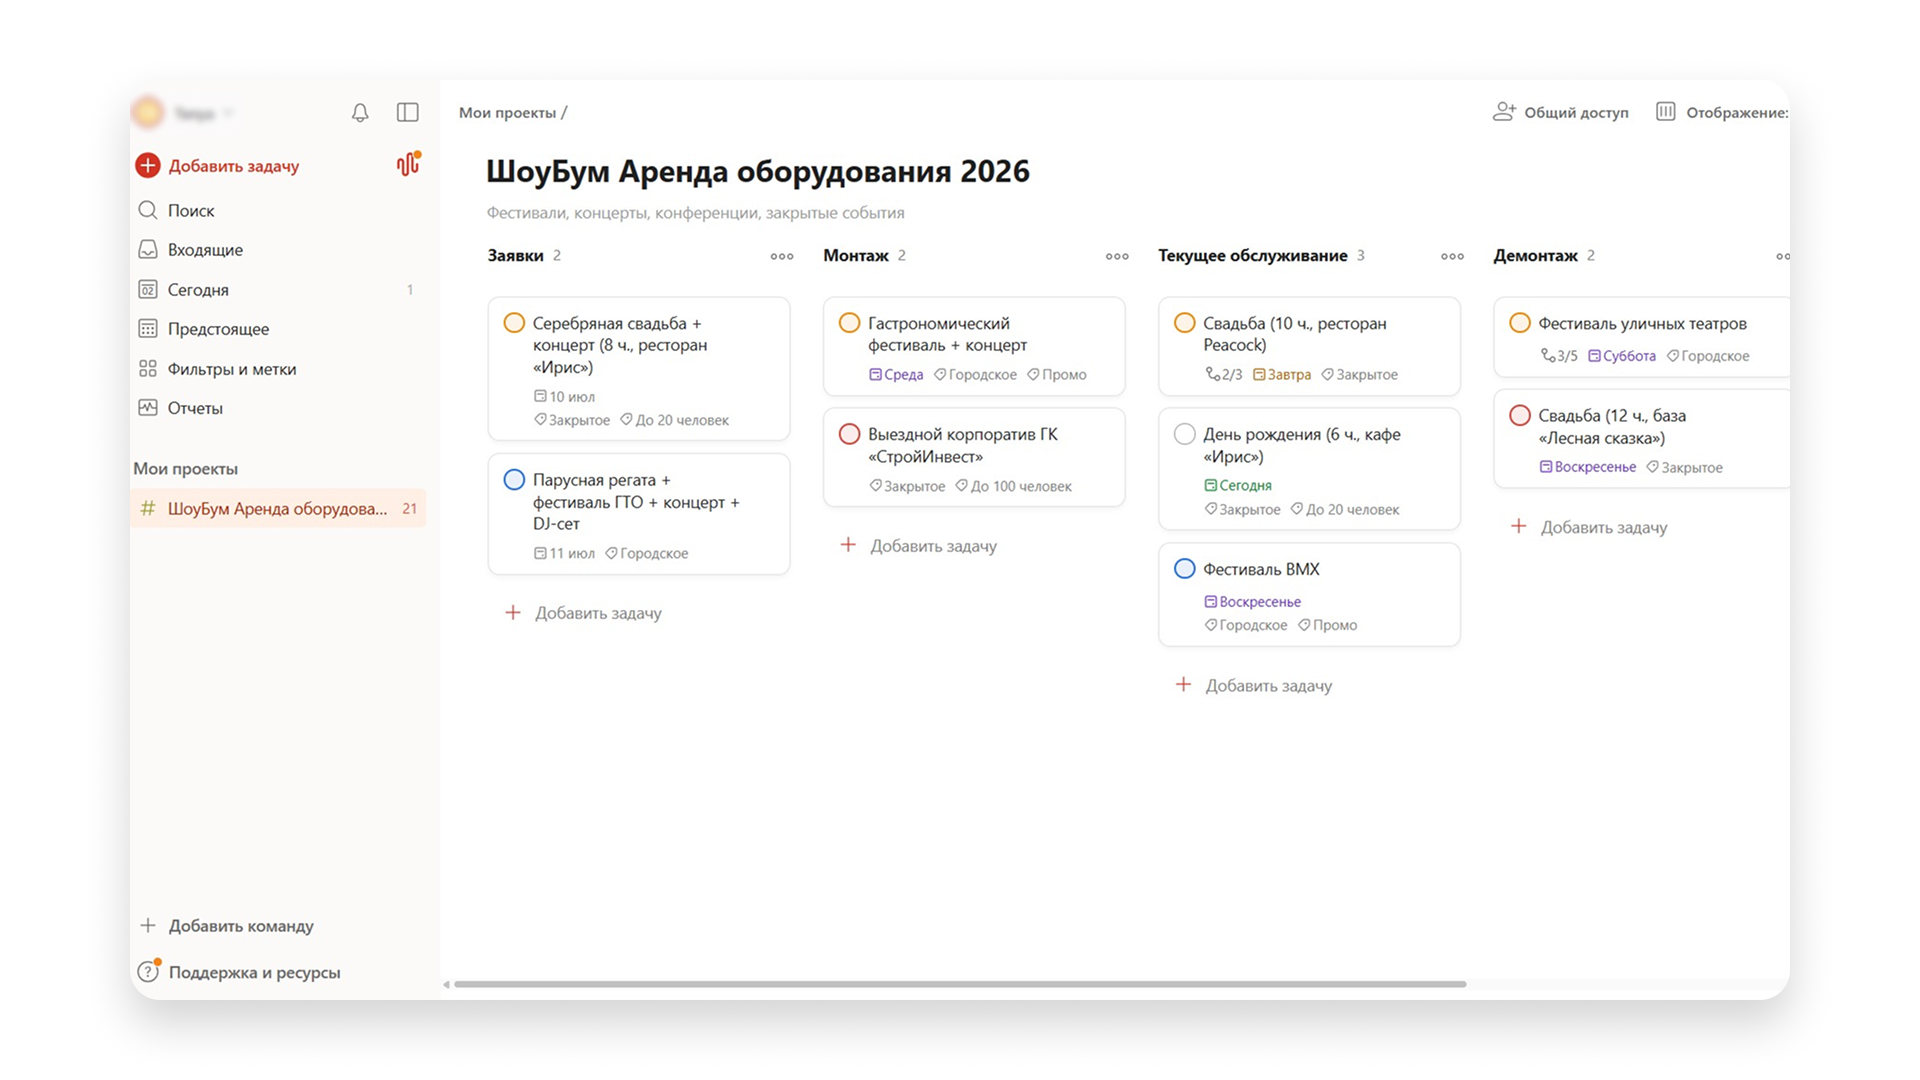Click the Filters and labels grid icon
This screenshot has width=1920, height=1080.
click(148, 369)
